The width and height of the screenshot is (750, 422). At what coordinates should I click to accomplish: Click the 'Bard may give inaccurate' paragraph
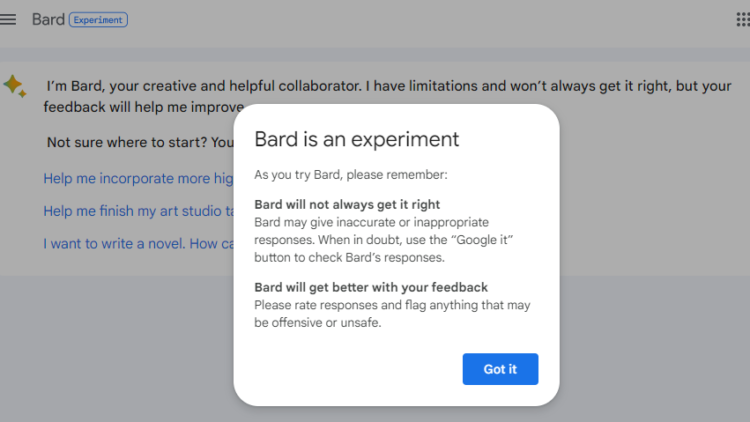tap(383, 240)
